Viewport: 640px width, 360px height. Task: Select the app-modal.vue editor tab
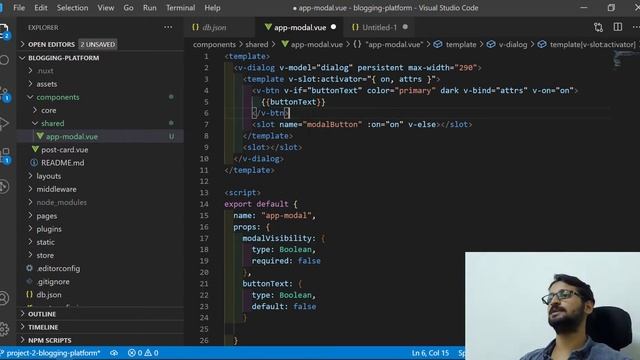299,27
